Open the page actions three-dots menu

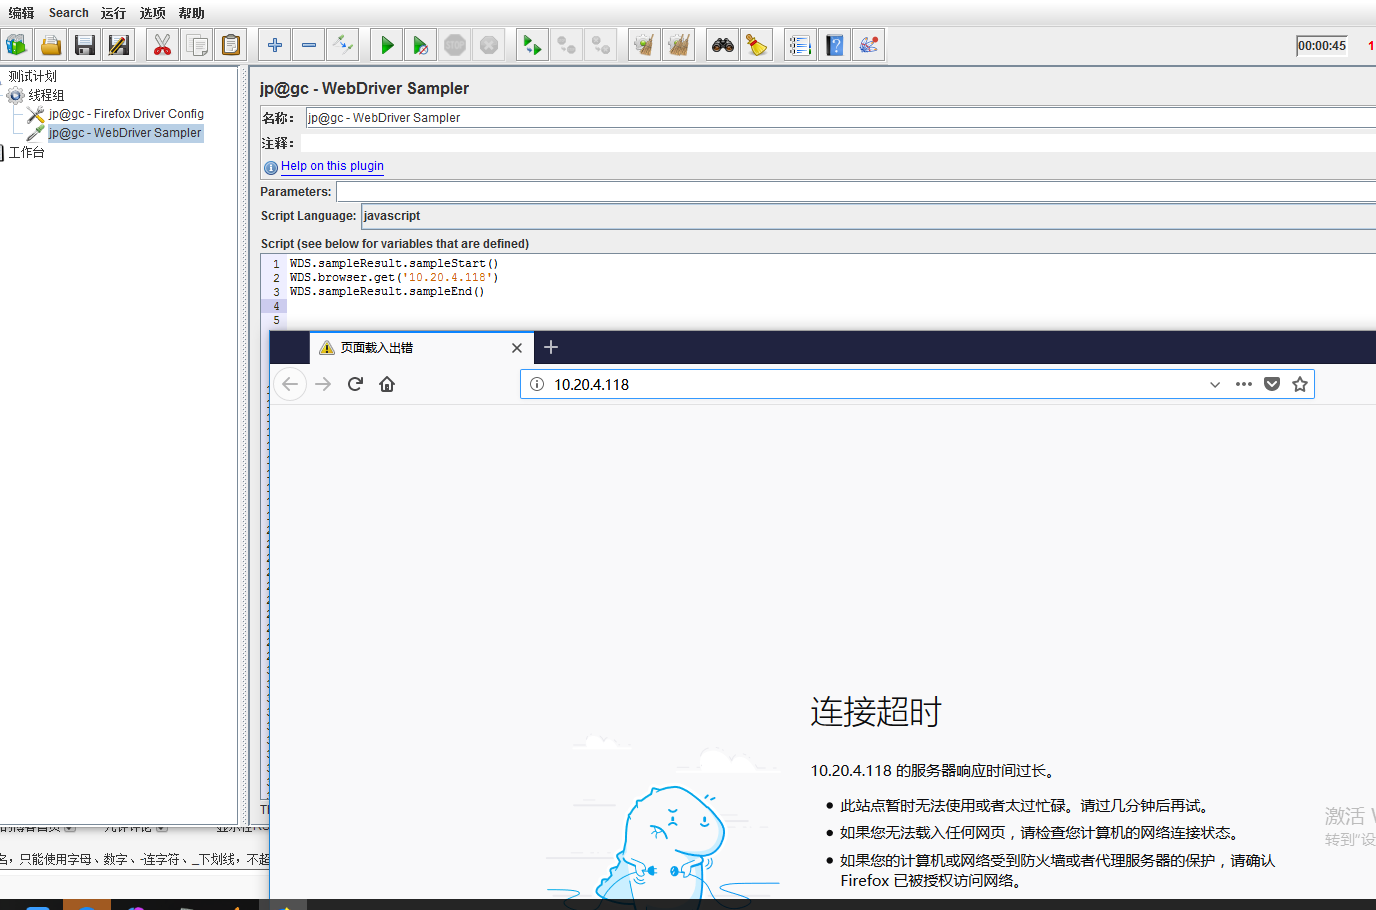(x=1244, y=384)
